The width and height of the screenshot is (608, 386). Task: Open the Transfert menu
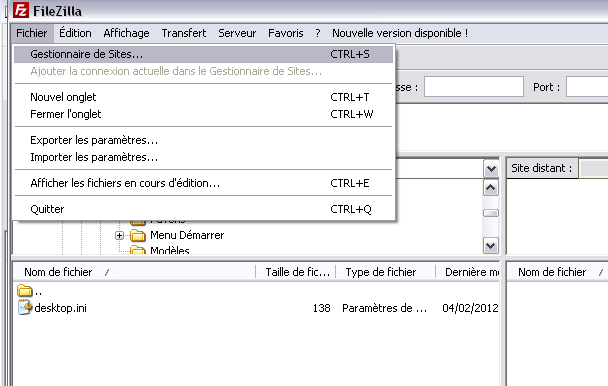click(x=184, y=33)
